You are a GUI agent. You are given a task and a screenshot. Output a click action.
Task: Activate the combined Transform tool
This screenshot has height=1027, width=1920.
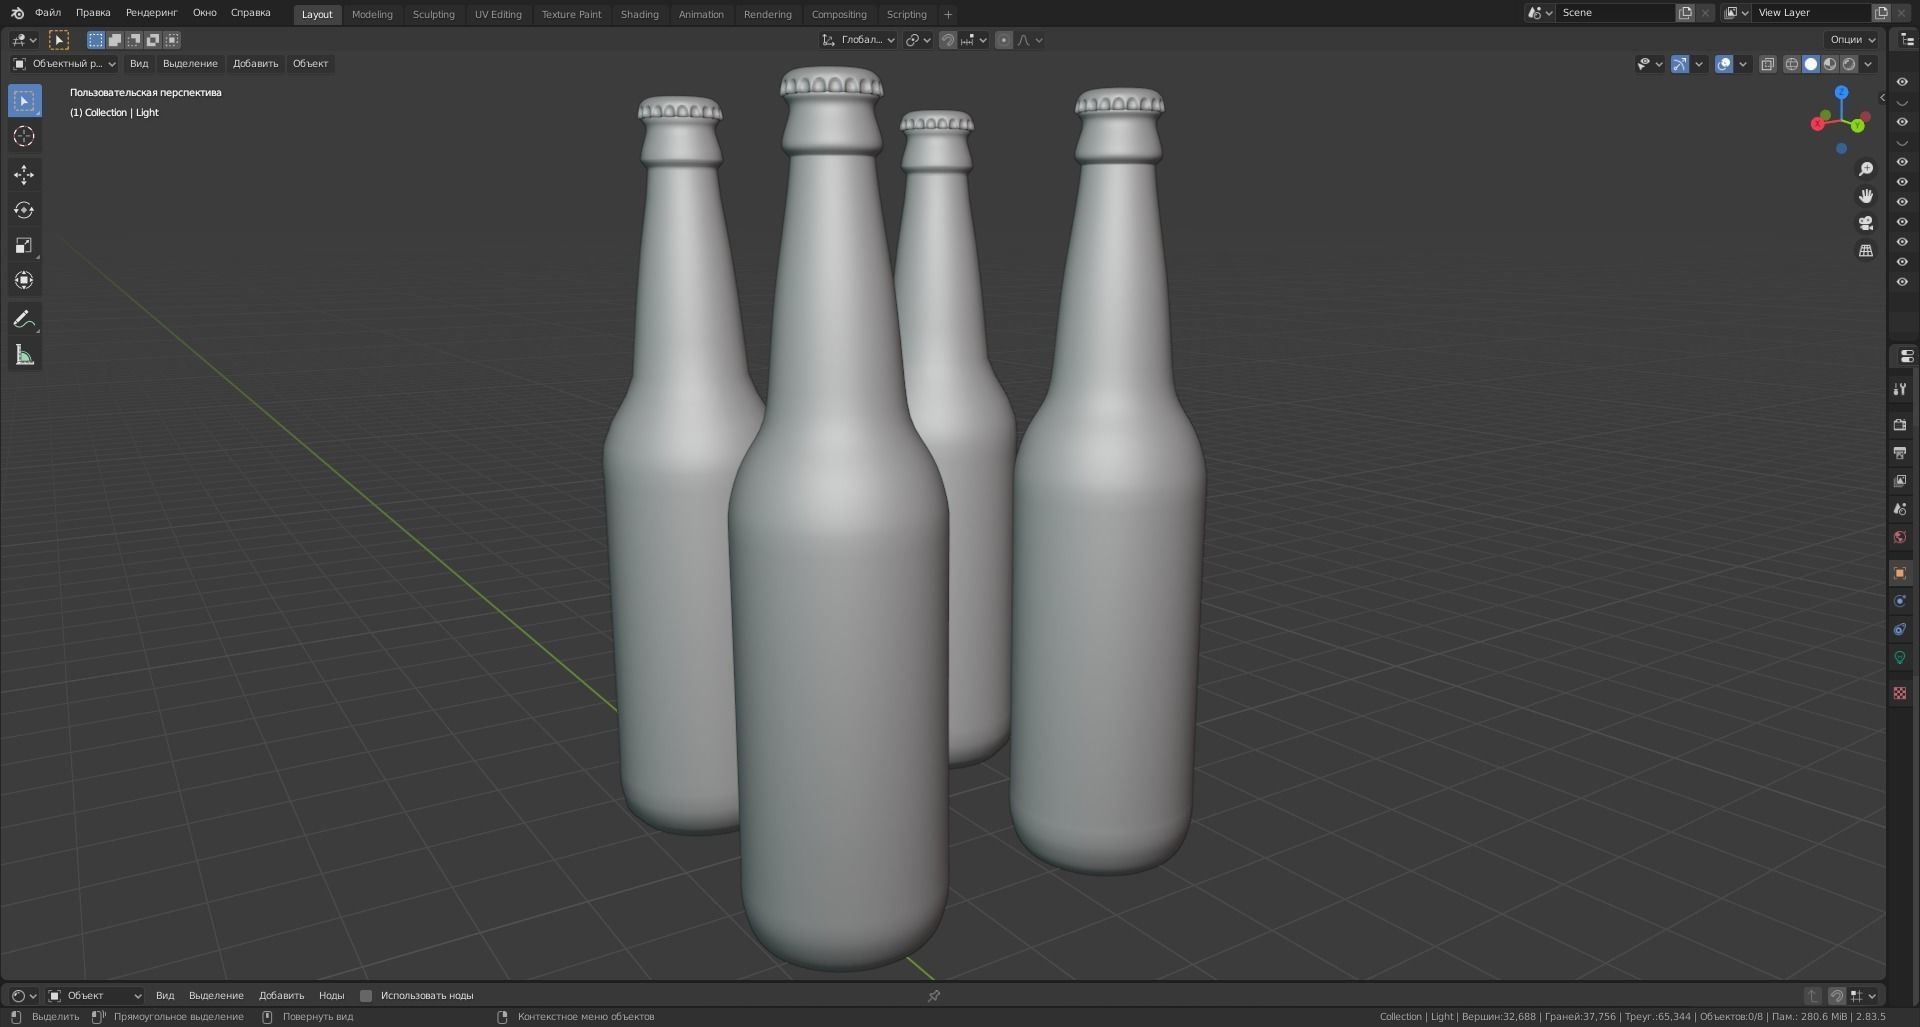(x=24, y=281)
